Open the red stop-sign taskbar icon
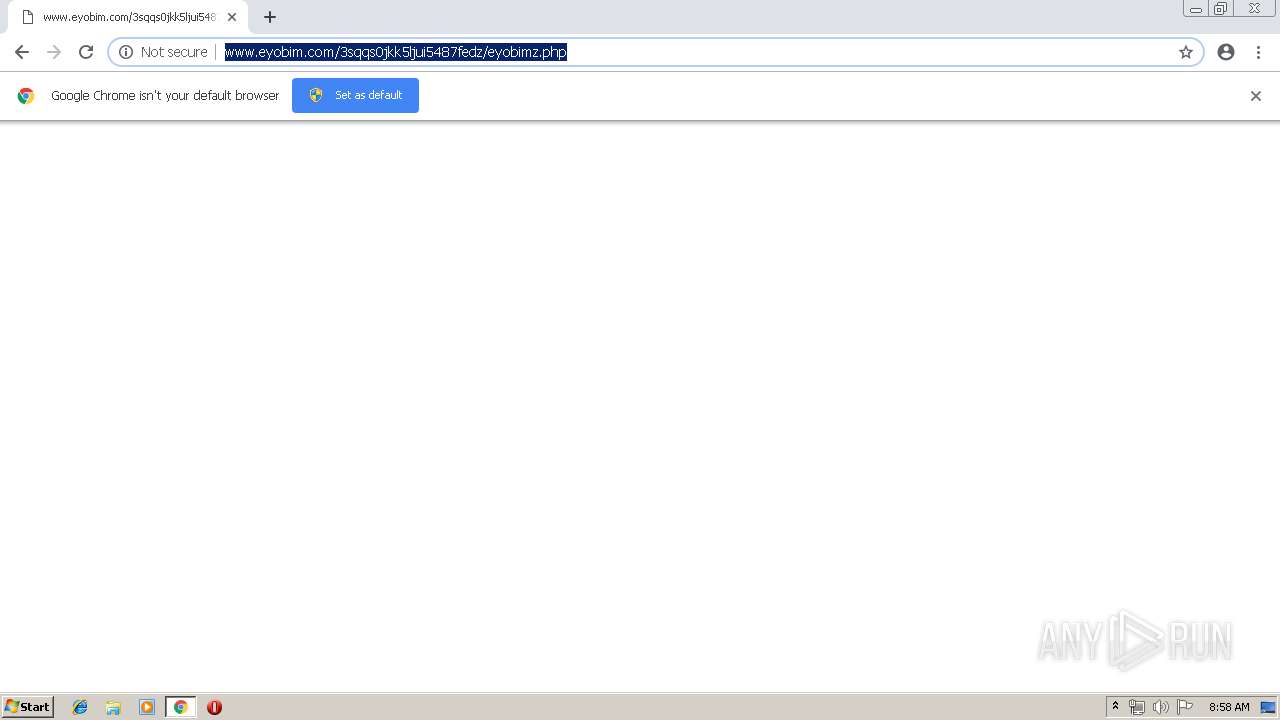The width and height of the screenshot is (1280, 720). pos(214,707)
